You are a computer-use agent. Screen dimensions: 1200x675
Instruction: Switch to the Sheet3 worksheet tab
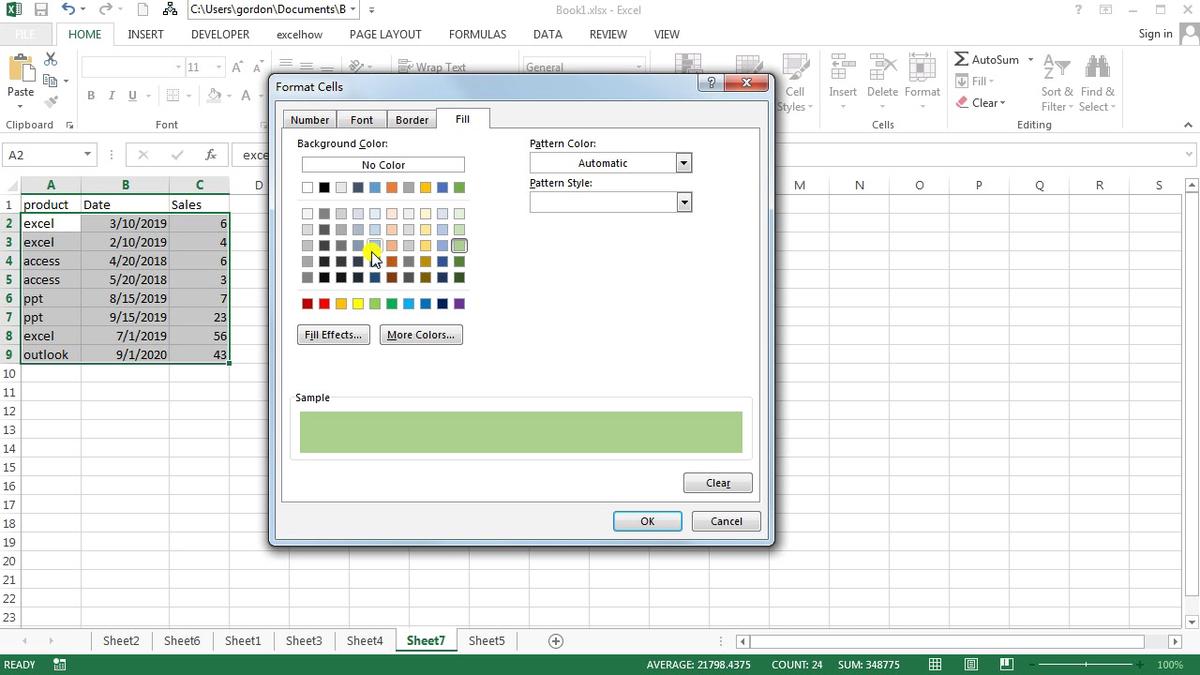tap(304, 640)
